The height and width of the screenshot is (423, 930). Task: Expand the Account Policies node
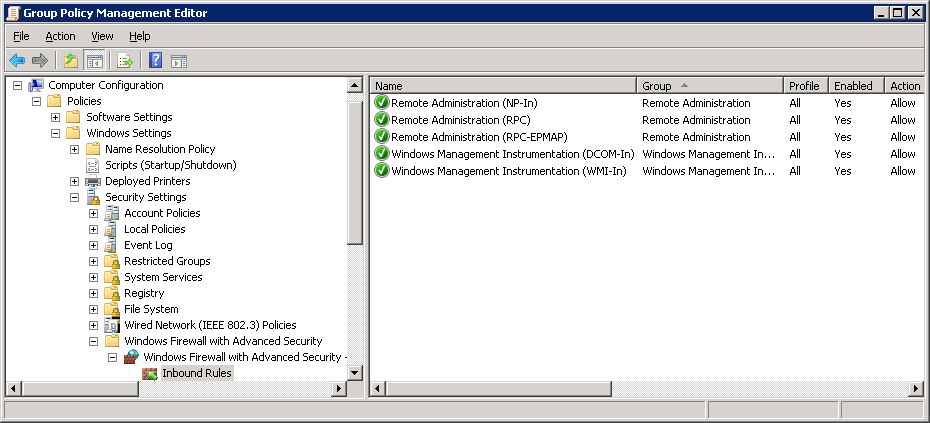(93, 214)
